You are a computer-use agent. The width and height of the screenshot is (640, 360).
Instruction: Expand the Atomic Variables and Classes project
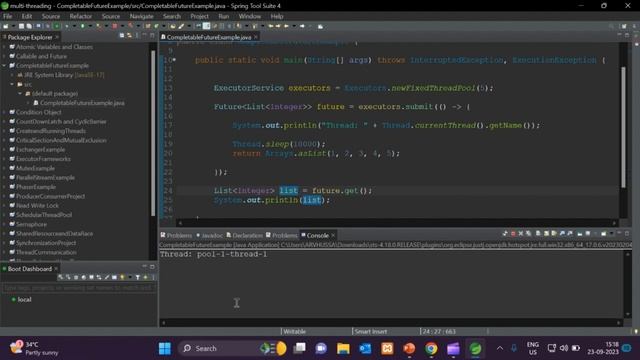click(x=4, y=47)
